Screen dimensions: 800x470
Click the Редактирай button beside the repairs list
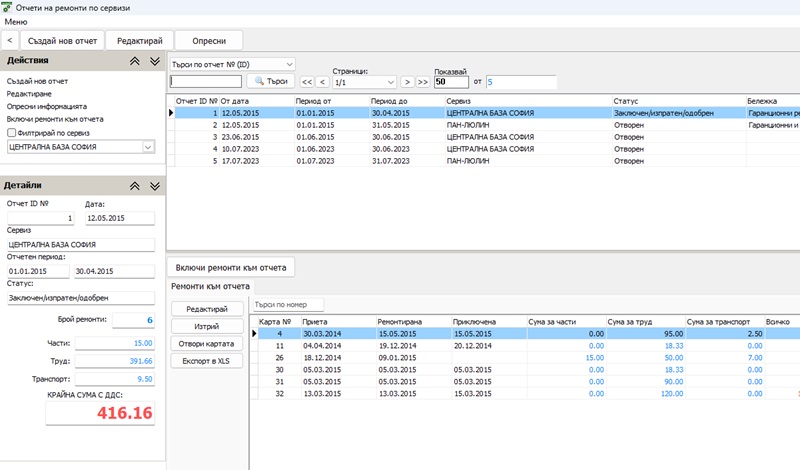[x=207, y=309]
